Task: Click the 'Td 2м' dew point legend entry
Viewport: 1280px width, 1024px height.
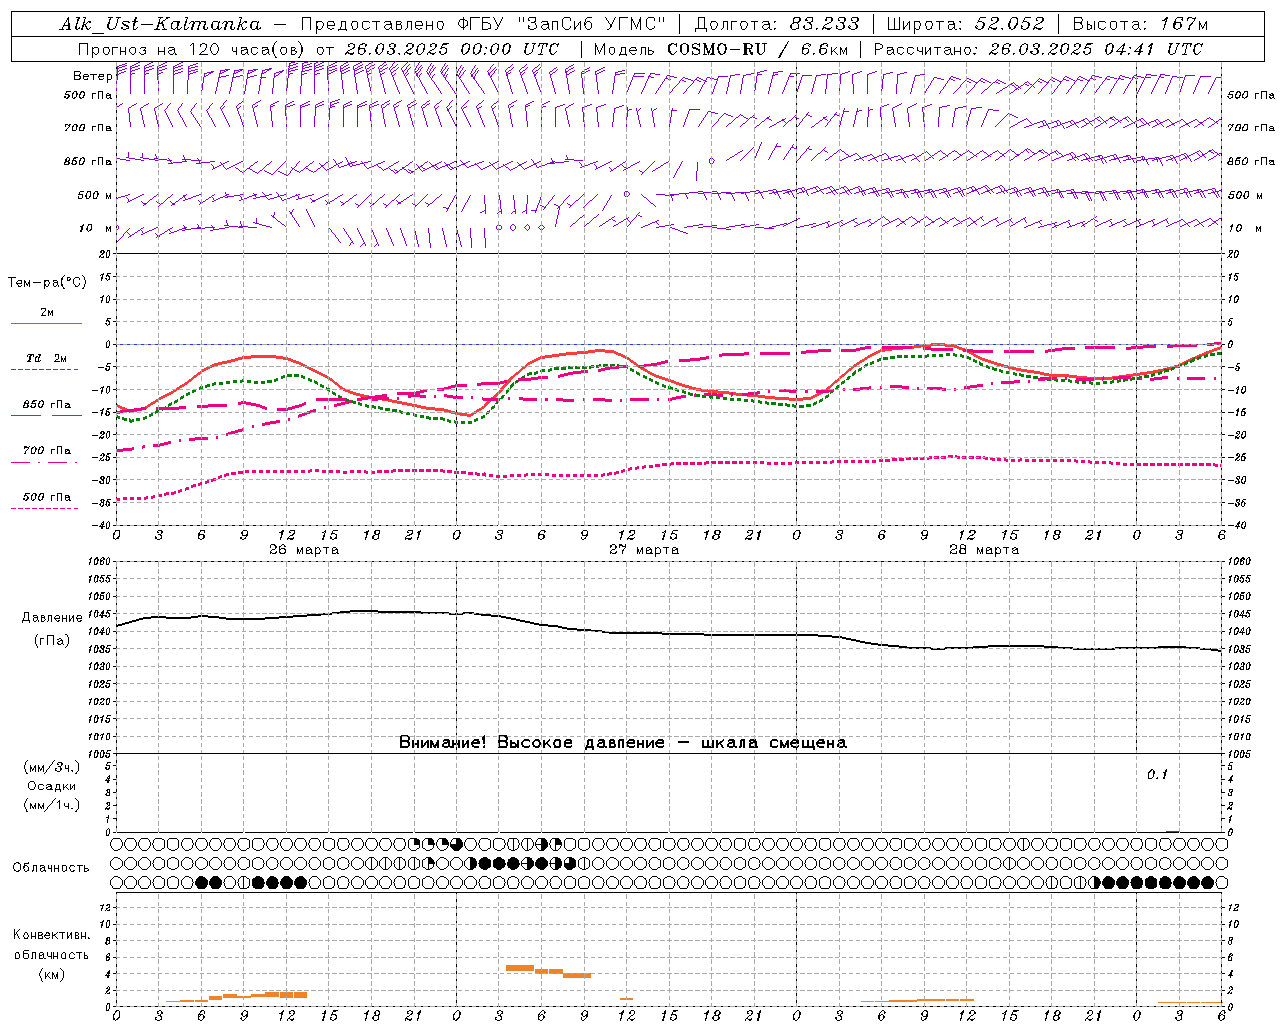Action: point(47,358)
